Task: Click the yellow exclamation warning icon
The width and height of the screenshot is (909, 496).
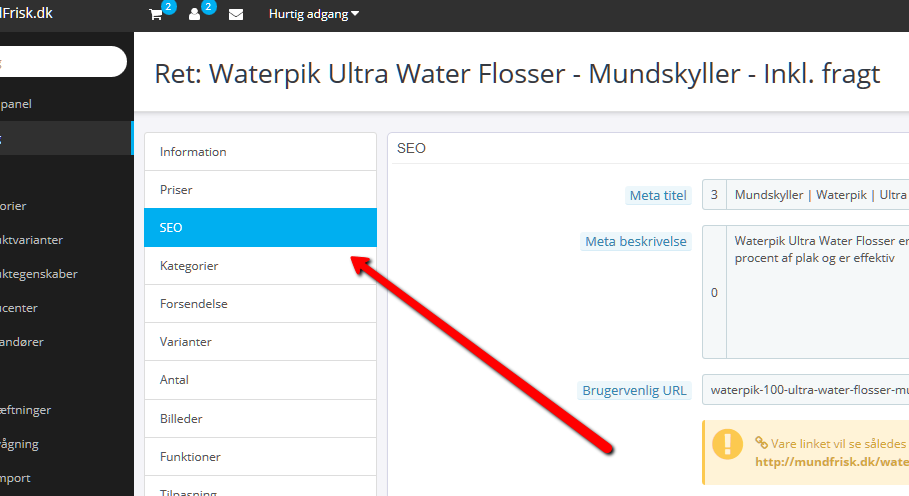Action: 727,444
